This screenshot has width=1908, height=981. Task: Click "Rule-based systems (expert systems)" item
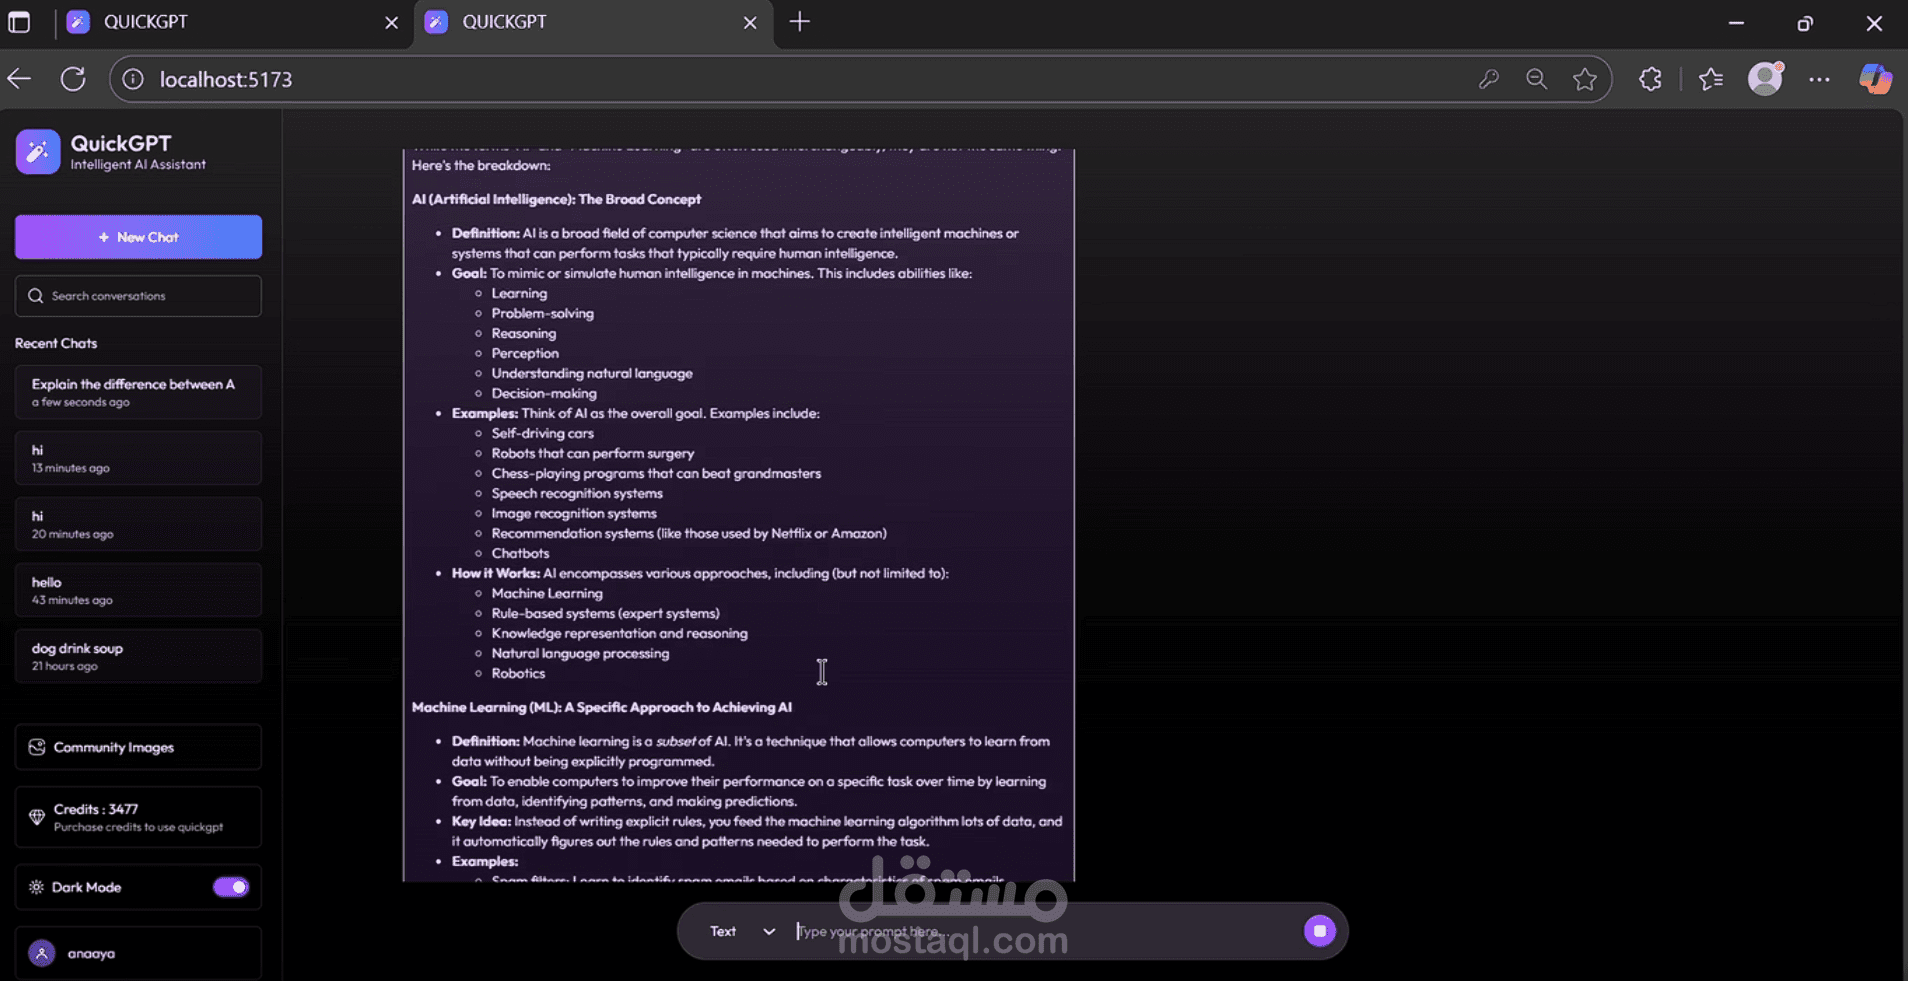[605, 613]
